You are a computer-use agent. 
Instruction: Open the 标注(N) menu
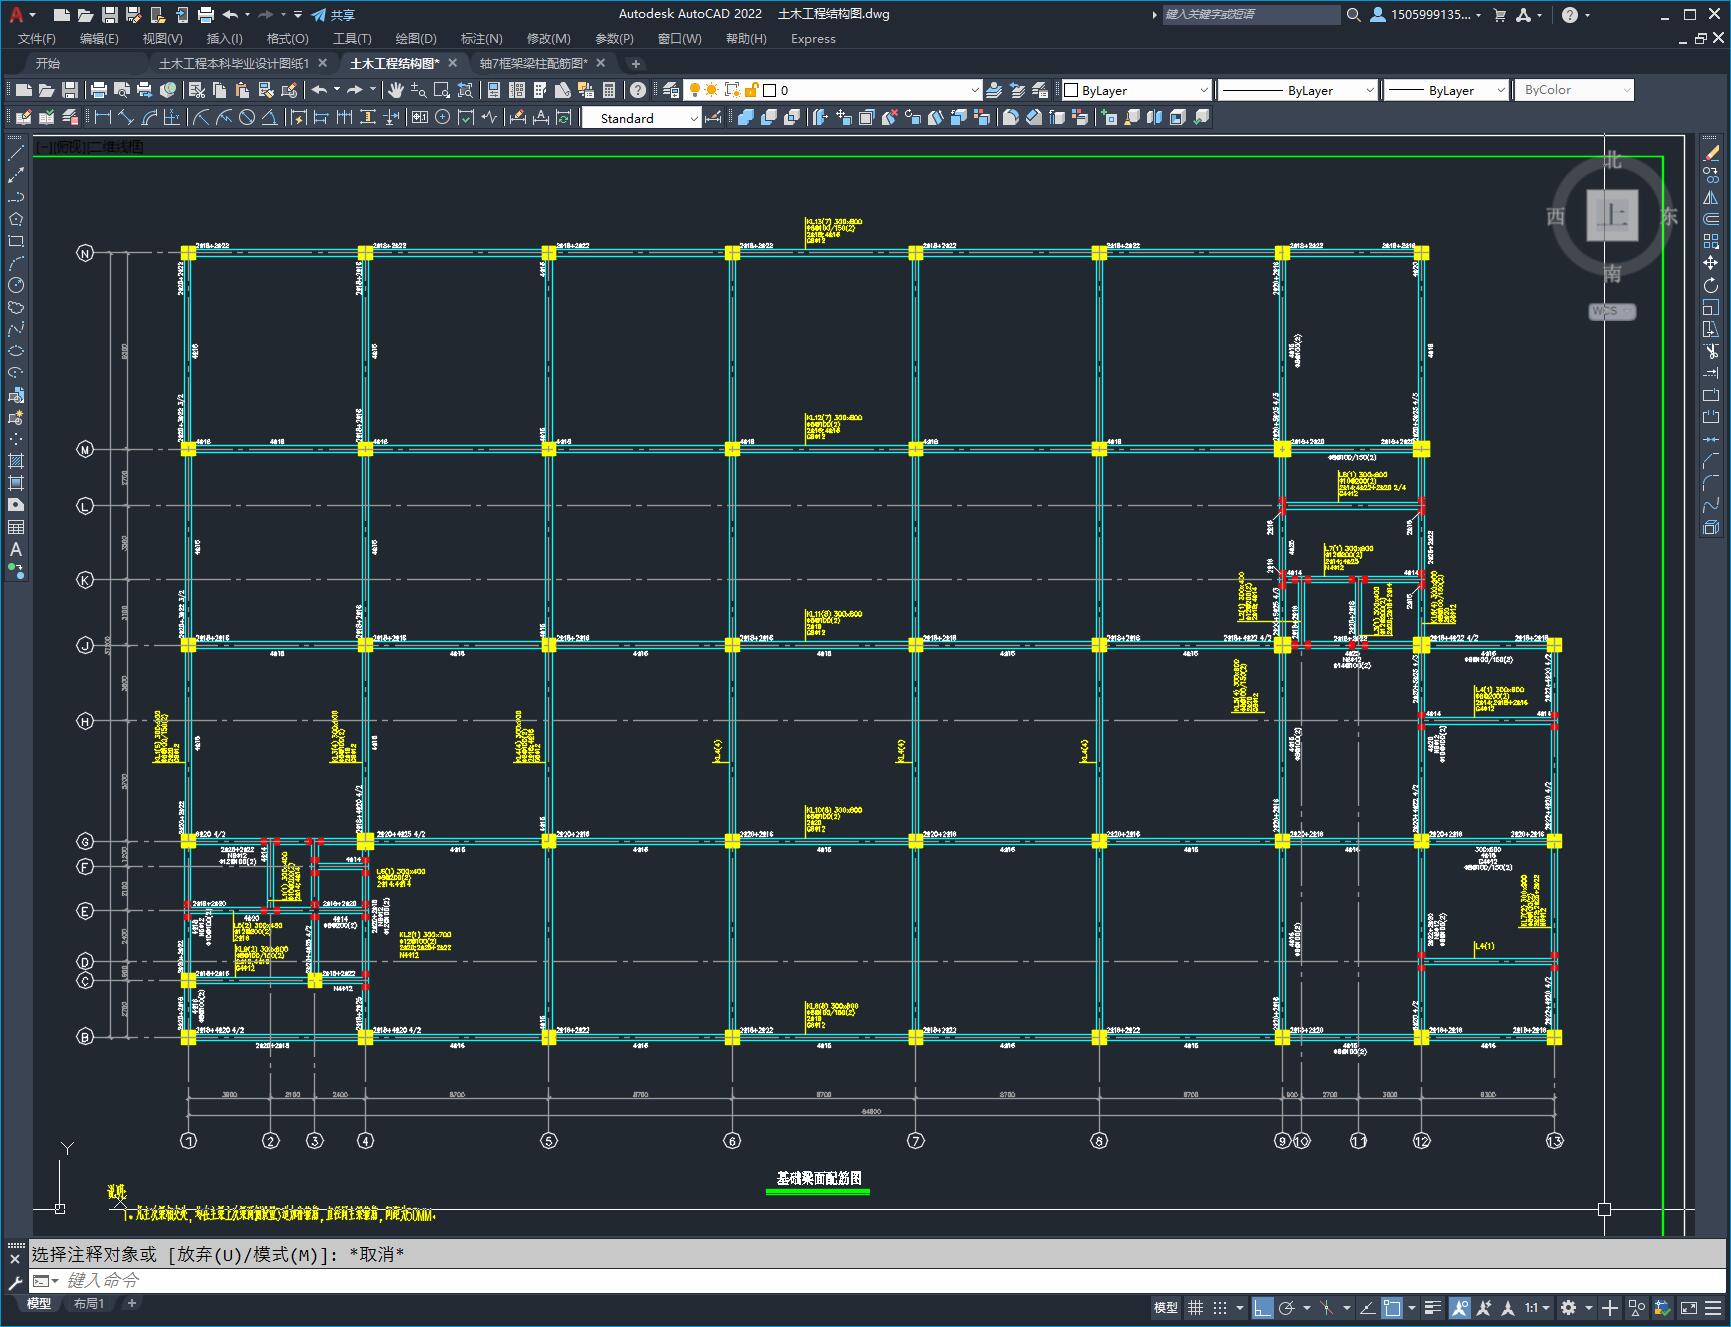point(481,38)
